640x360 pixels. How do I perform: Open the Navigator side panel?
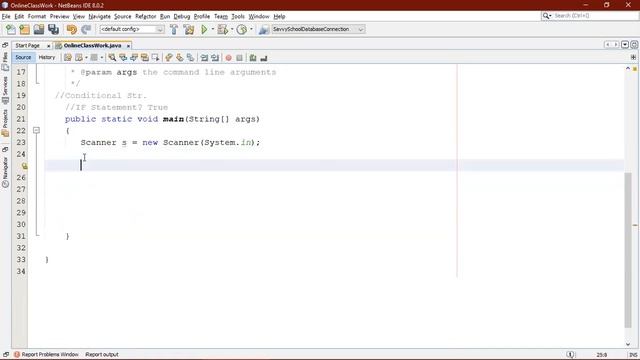[x=5, y=172]
